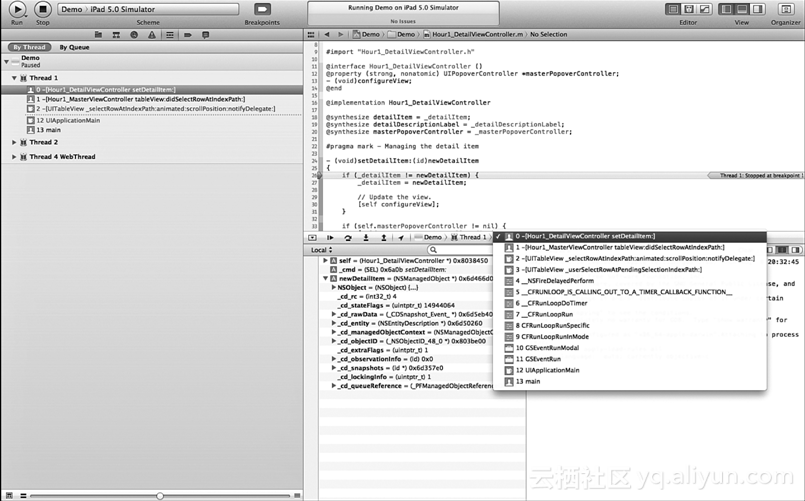This screenshot has width=805, height=501.
Task: Show the Project navigator
Action: (99, 35)
